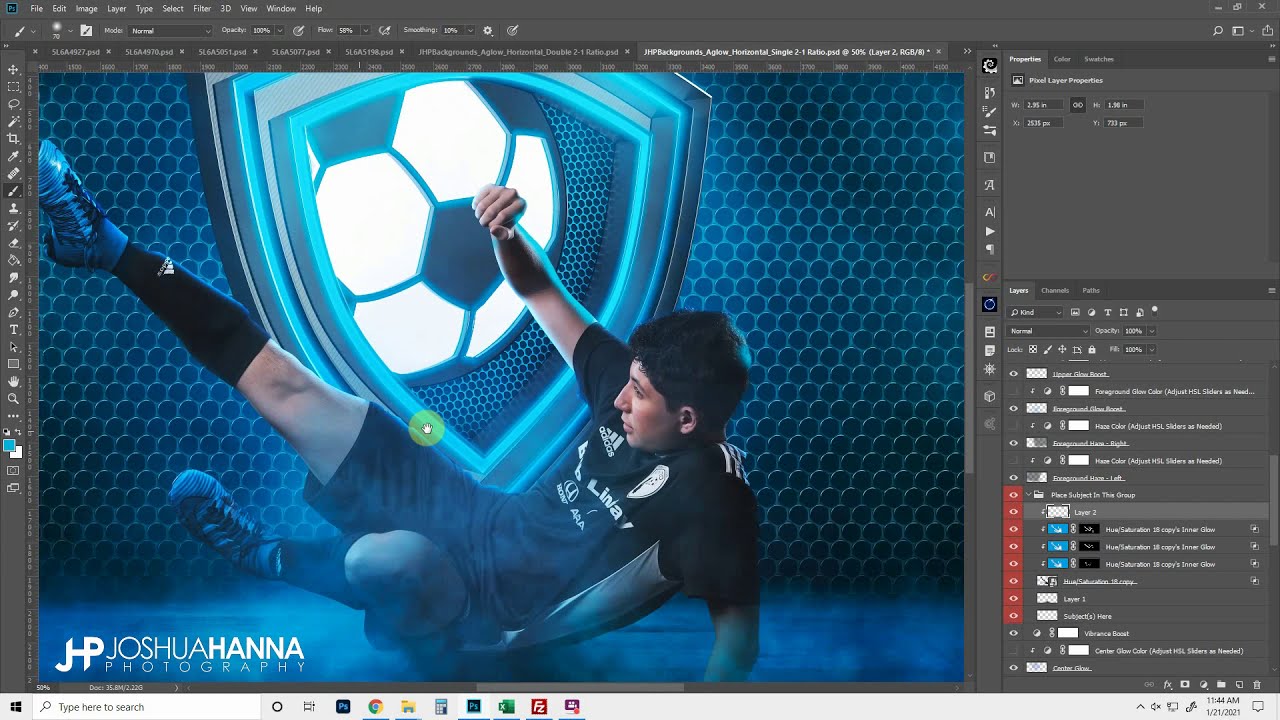Open layer blend mode Normal dropdown
The width and height of the screenshot is (1280, 720).
click(x=1049, y=331)
